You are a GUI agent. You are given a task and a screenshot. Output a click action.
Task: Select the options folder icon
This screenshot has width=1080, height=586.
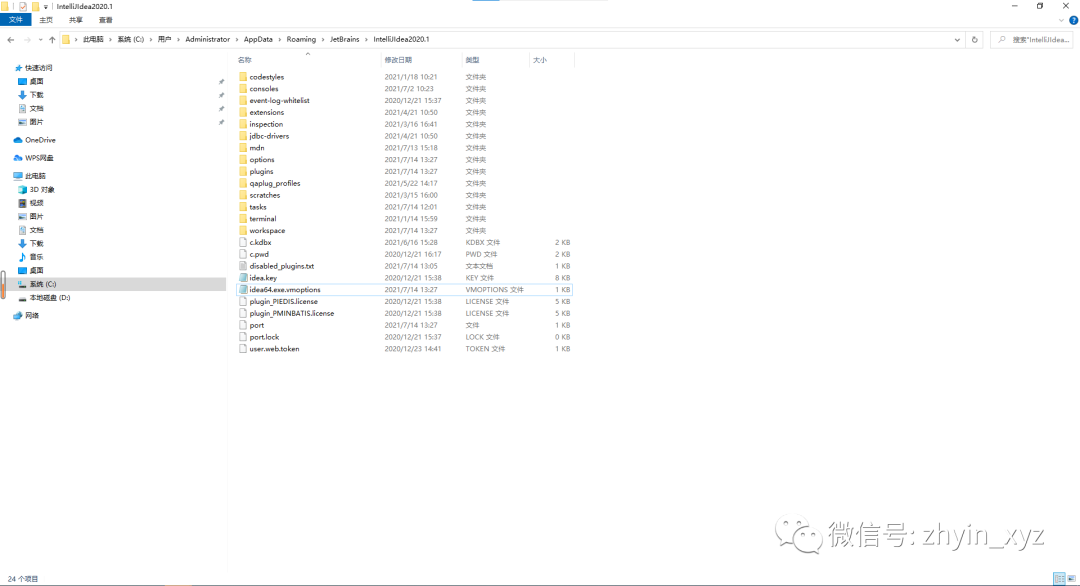coord(242,160)
